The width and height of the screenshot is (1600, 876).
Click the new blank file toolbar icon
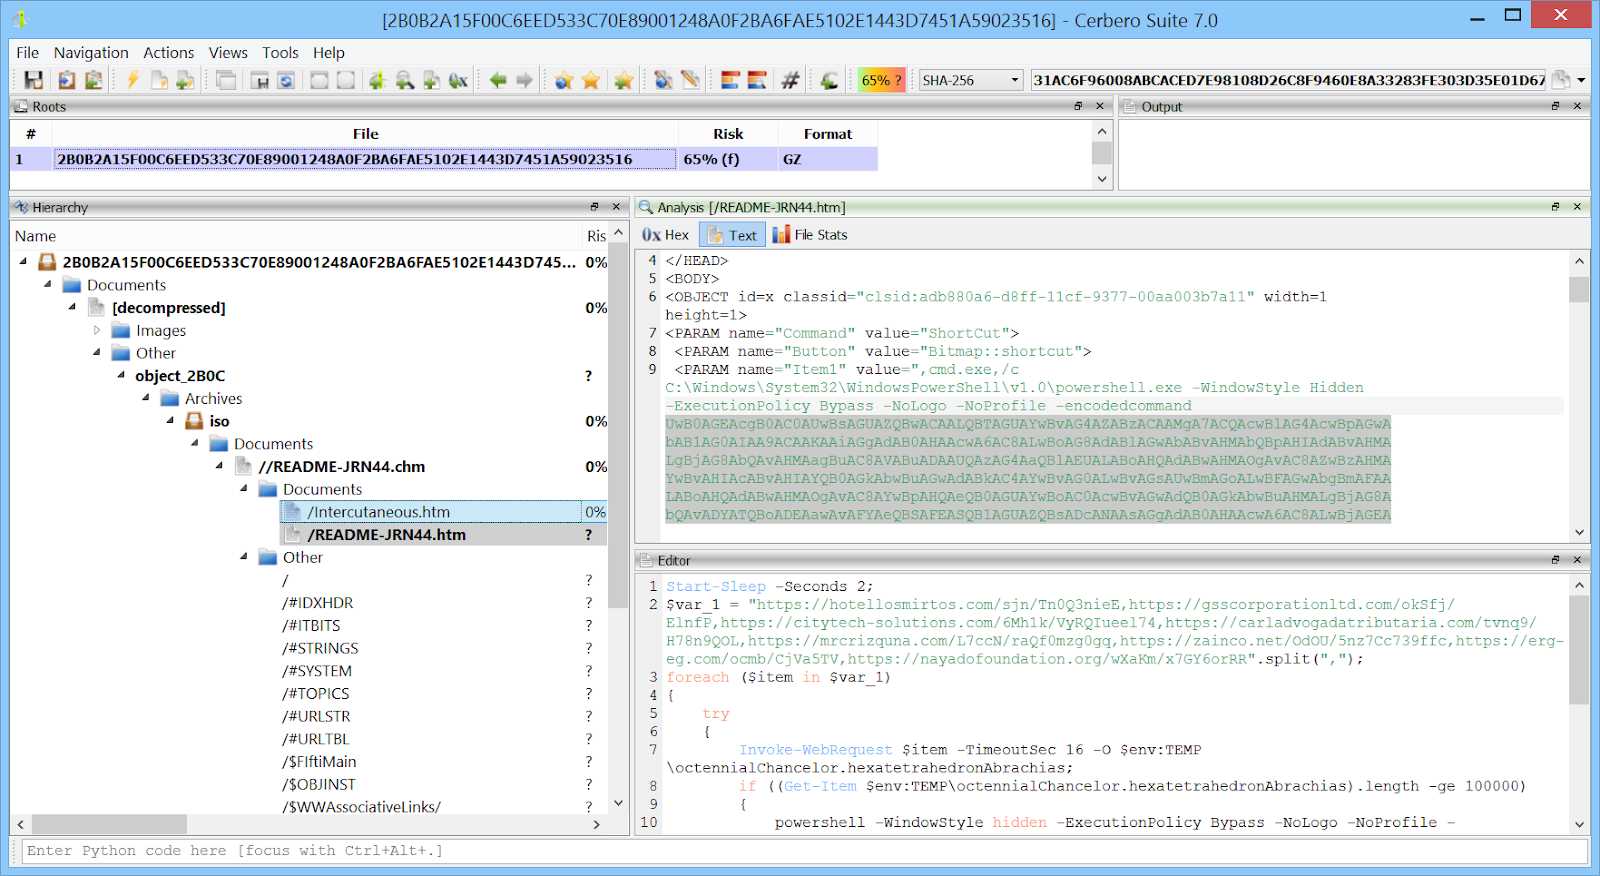pyautogui.click(x=159, y=80)
